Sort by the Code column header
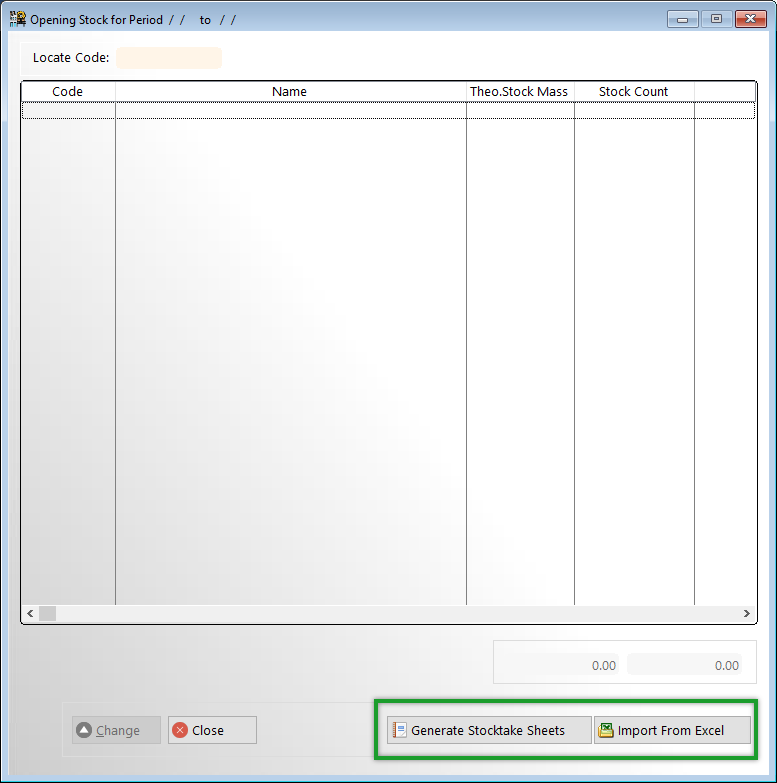Image resolution: width=777 pixels, height=783 pixels. [68, 92]
